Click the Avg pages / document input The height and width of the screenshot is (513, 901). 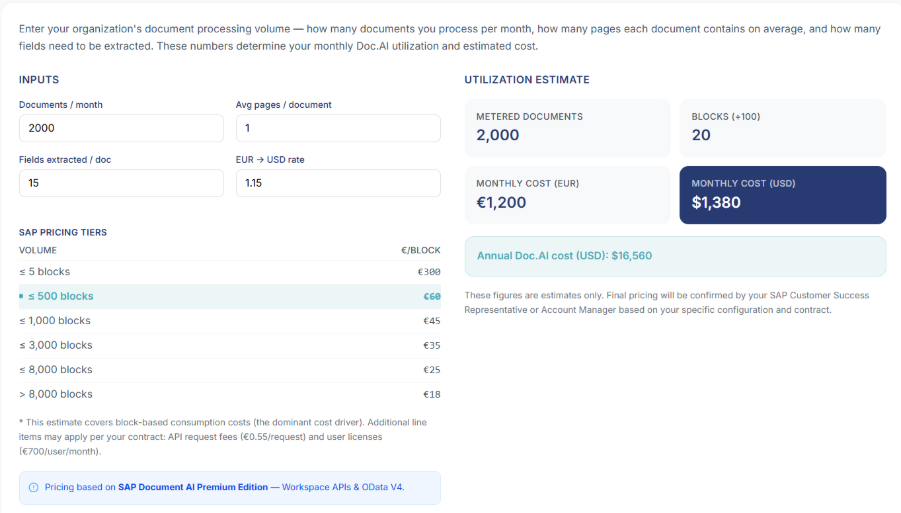tap(338, 128)
